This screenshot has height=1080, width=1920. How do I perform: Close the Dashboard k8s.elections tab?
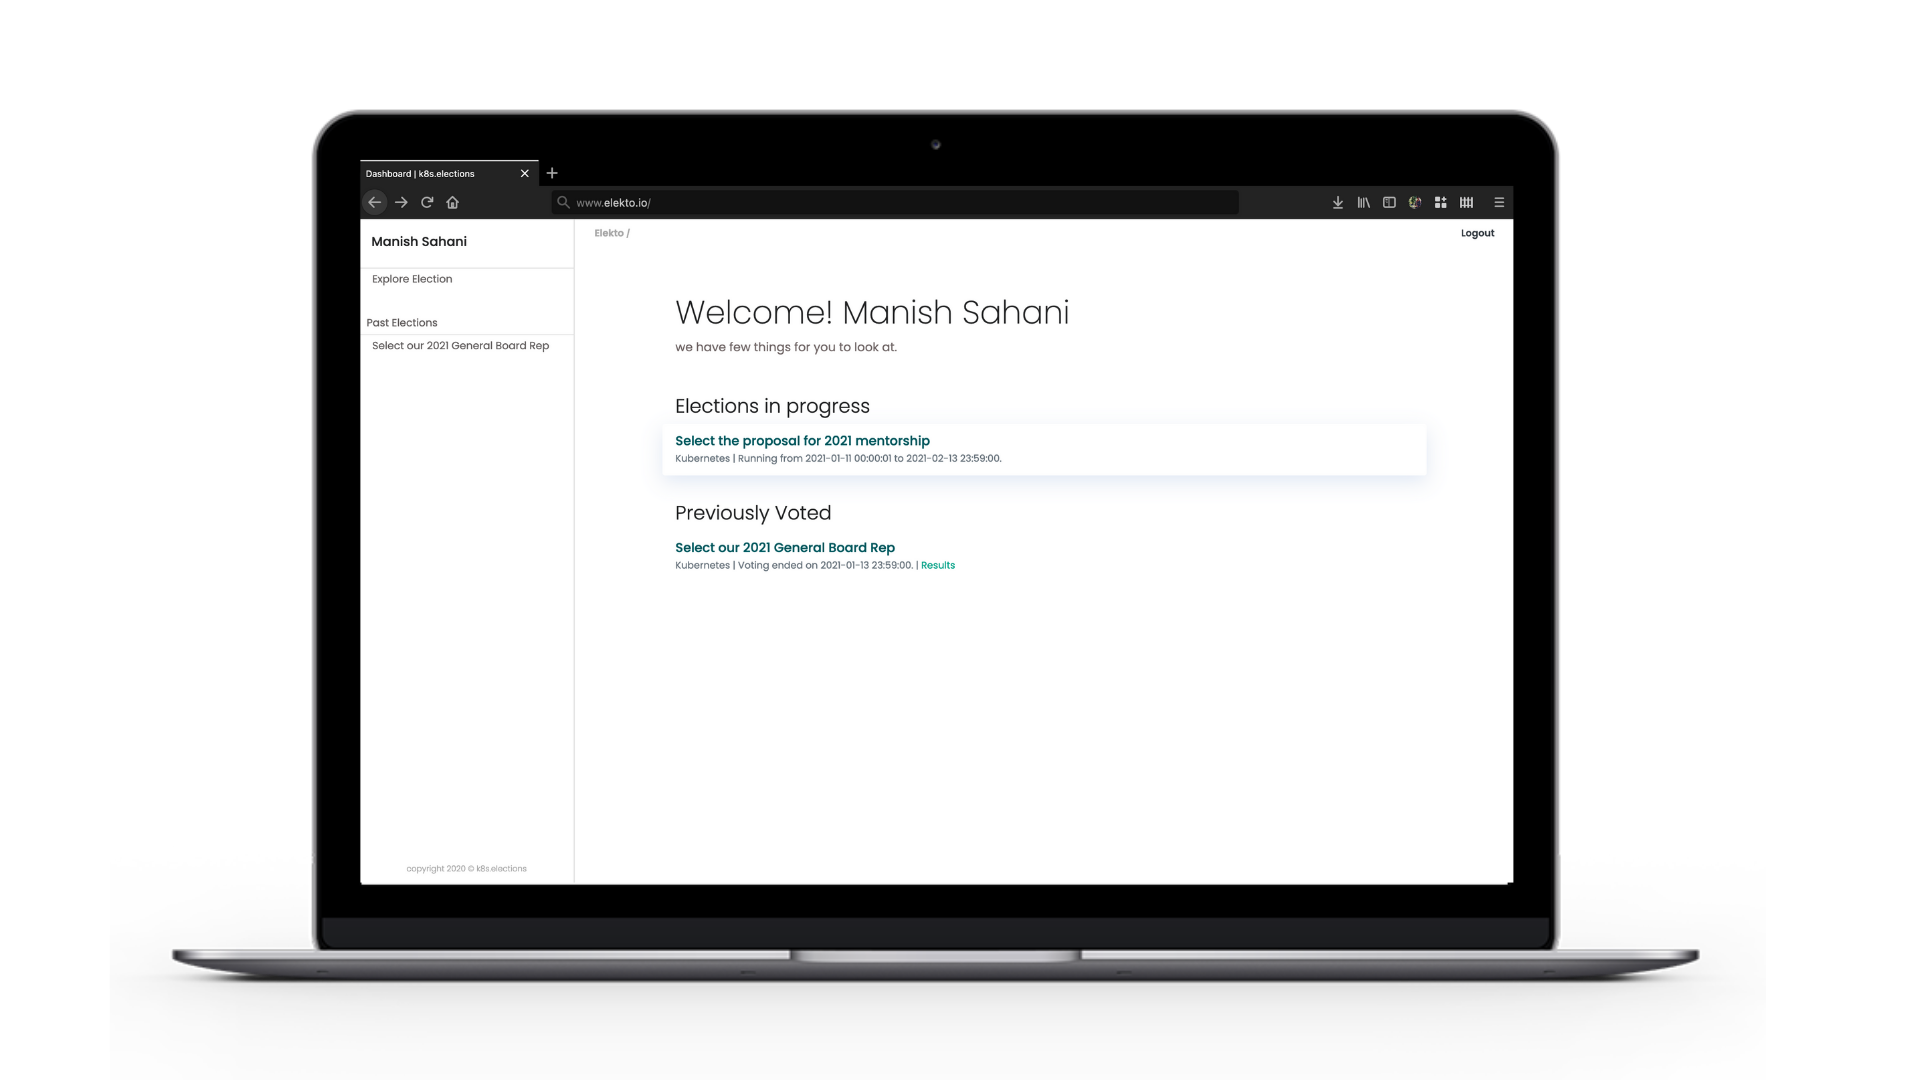(525, 174)
